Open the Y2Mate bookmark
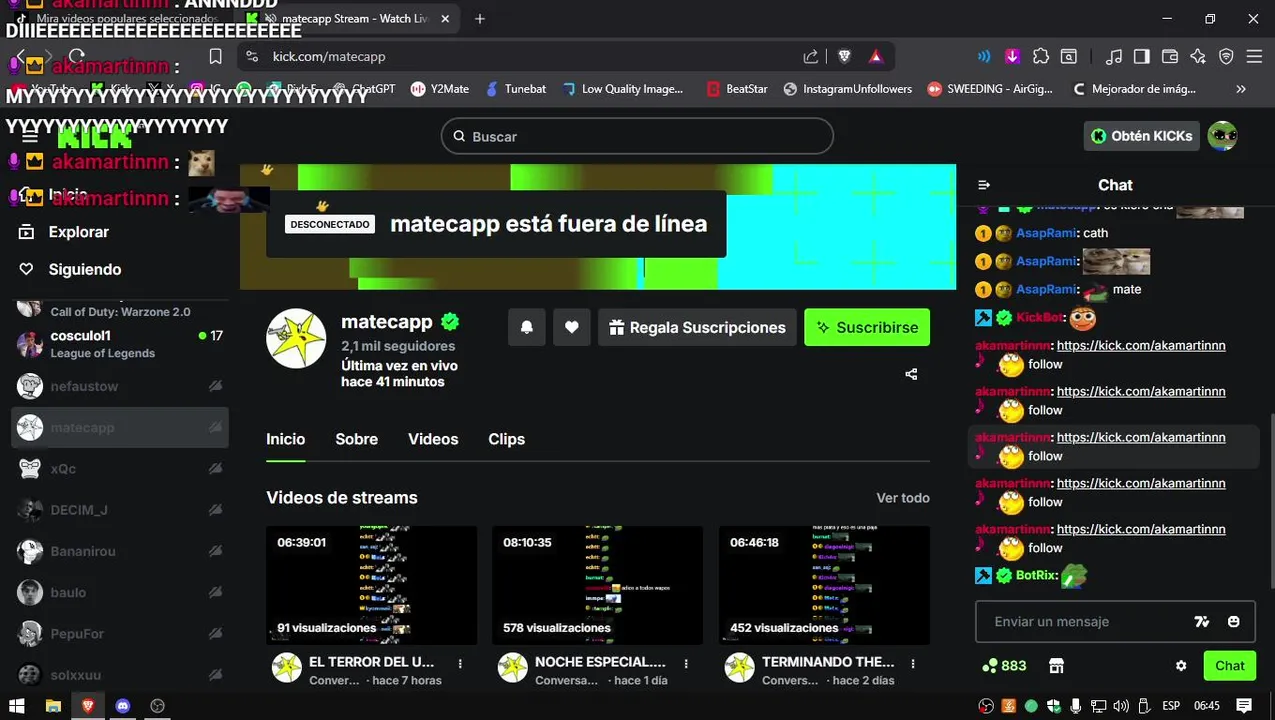The height and width of the screenshot is (720, 1275). pyautogui.click(x=440, y=89)
